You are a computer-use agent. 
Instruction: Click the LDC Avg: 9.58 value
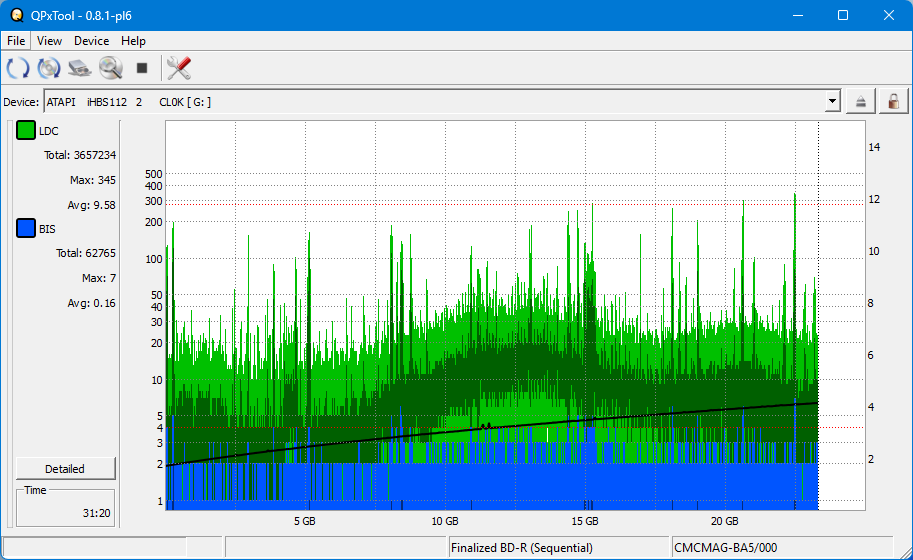point(91,205)
